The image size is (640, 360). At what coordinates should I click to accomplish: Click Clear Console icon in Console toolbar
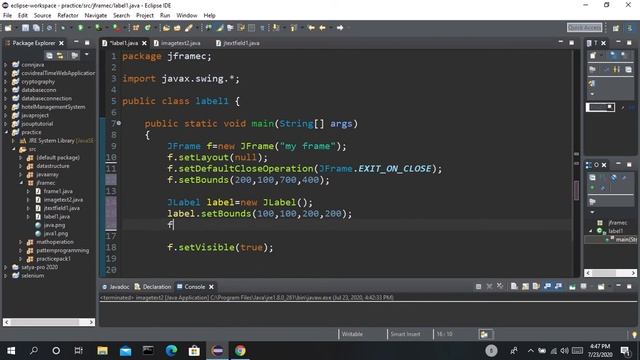[514, 287]
